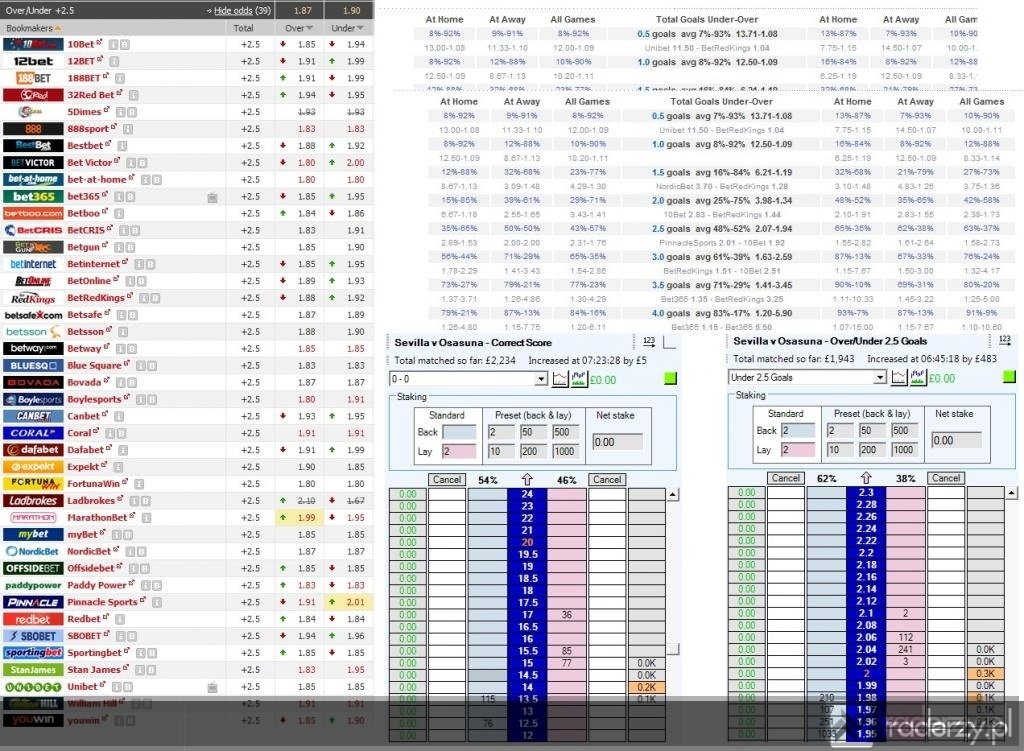Viewport: 1024px width, 751px height.
Task: Open the 12bet logo
Action: click(x=33, y=61)
